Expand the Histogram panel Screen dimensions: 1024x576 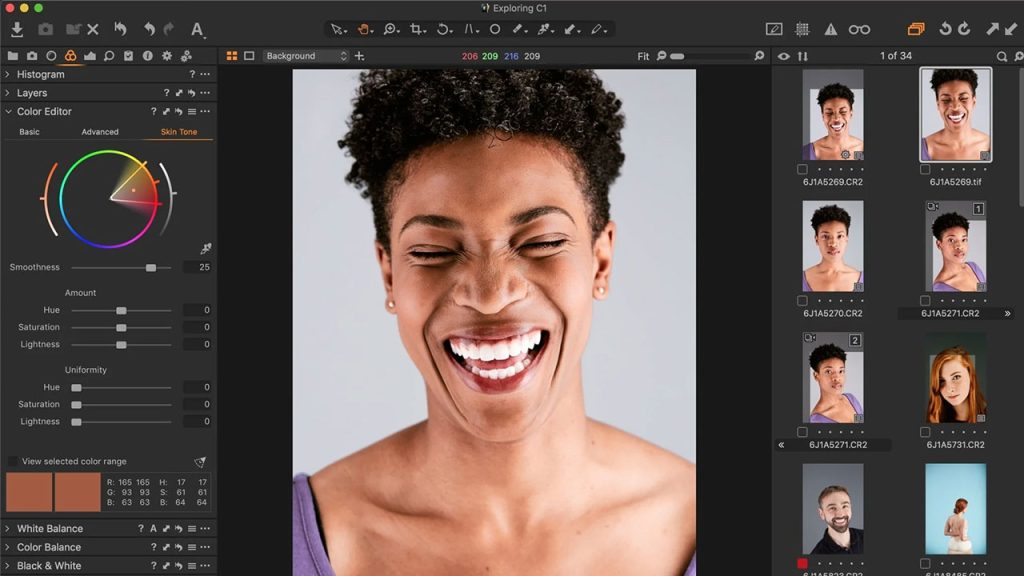point(40,74)
